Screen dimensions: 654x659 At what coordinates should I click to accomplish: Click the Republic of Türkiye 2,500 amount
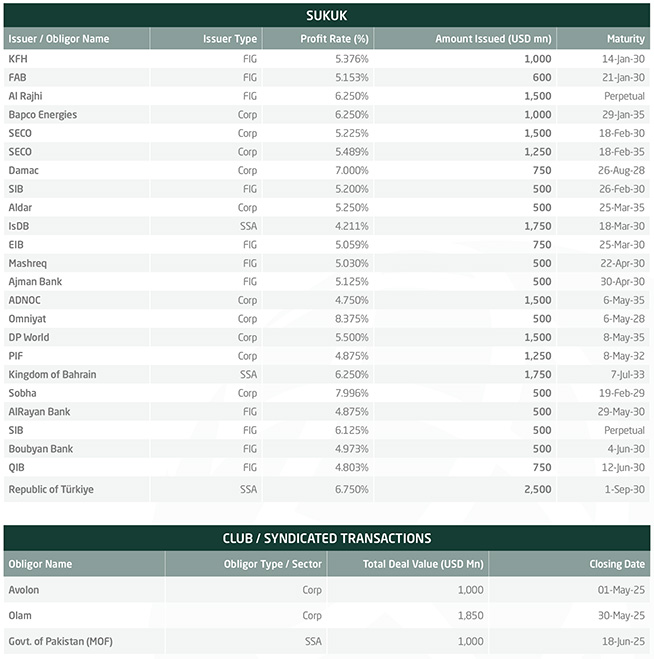click(538, 489)
